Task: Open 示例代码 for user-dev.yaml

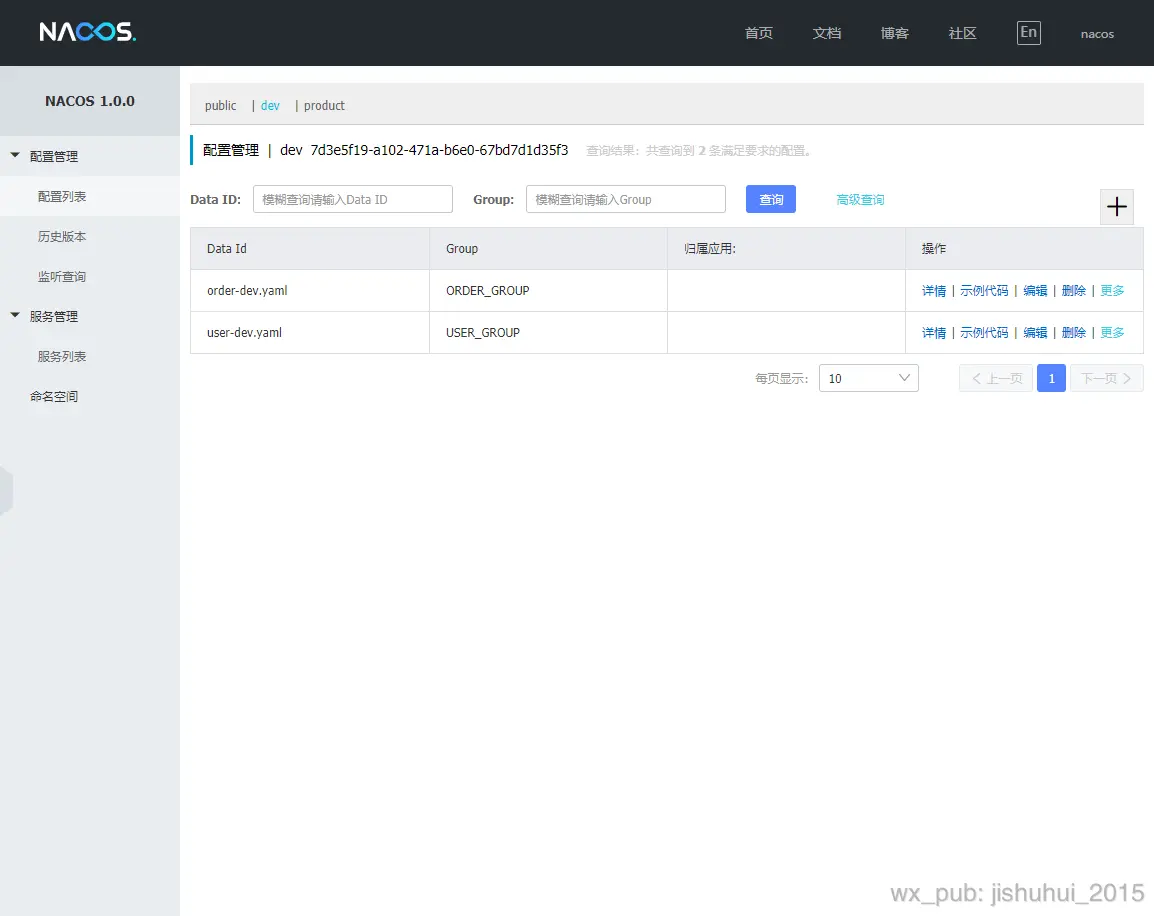Action: 984,333
